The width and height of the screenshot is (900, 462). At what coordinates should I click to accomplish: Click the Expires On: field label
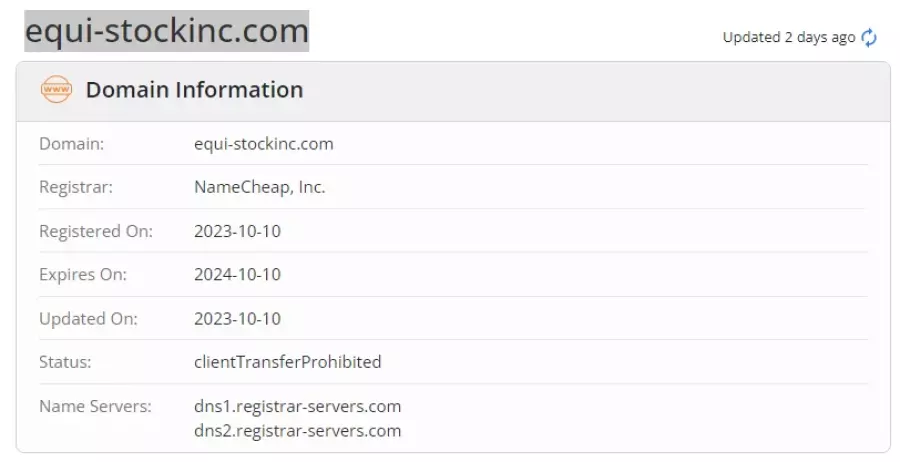point(83,275)
